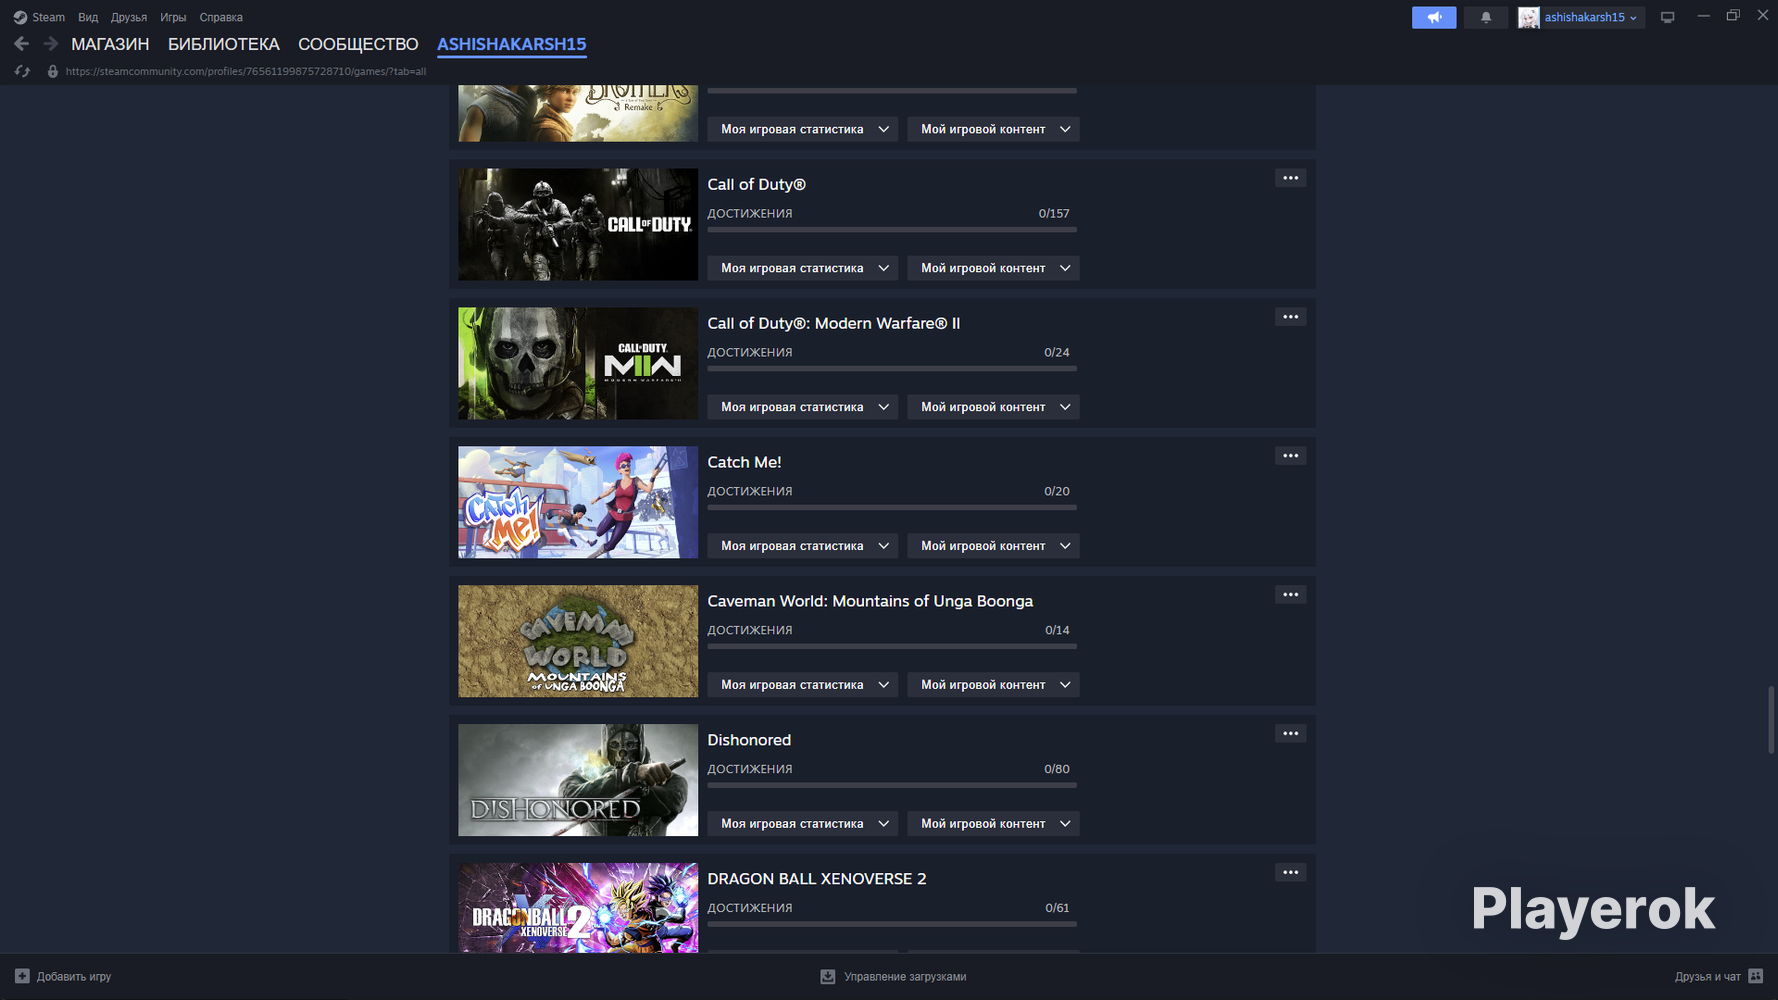Open the 'Игры' menu
The height and width of the screenshot is (1000, 1778).
coord(173,17)
